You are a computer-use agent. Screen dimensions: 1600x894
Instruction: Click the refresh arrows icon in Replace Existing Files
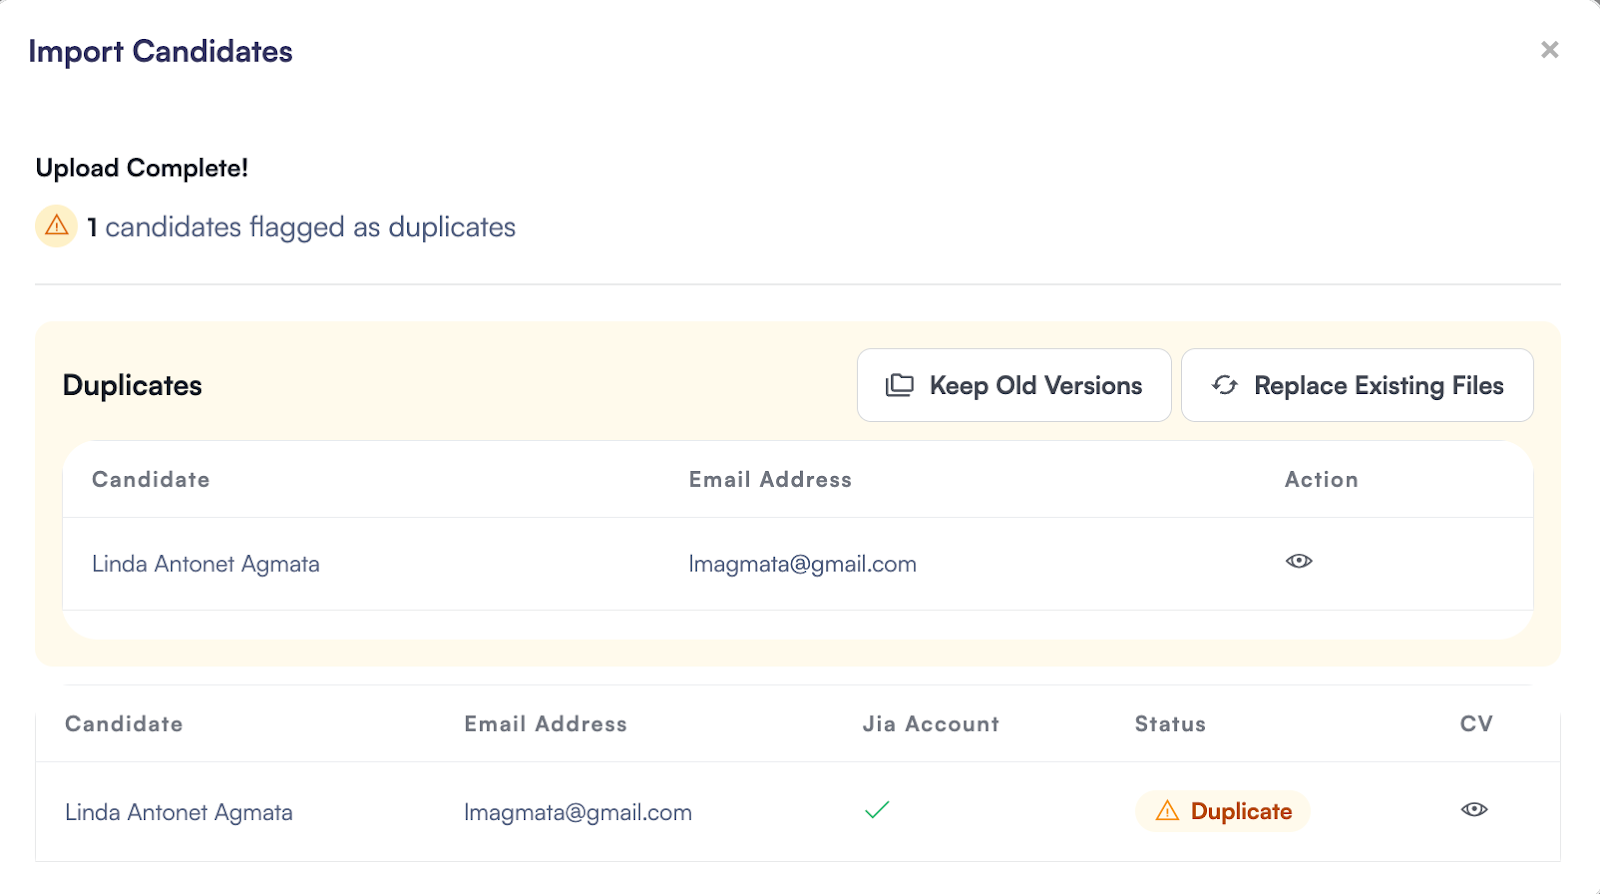1224,385
